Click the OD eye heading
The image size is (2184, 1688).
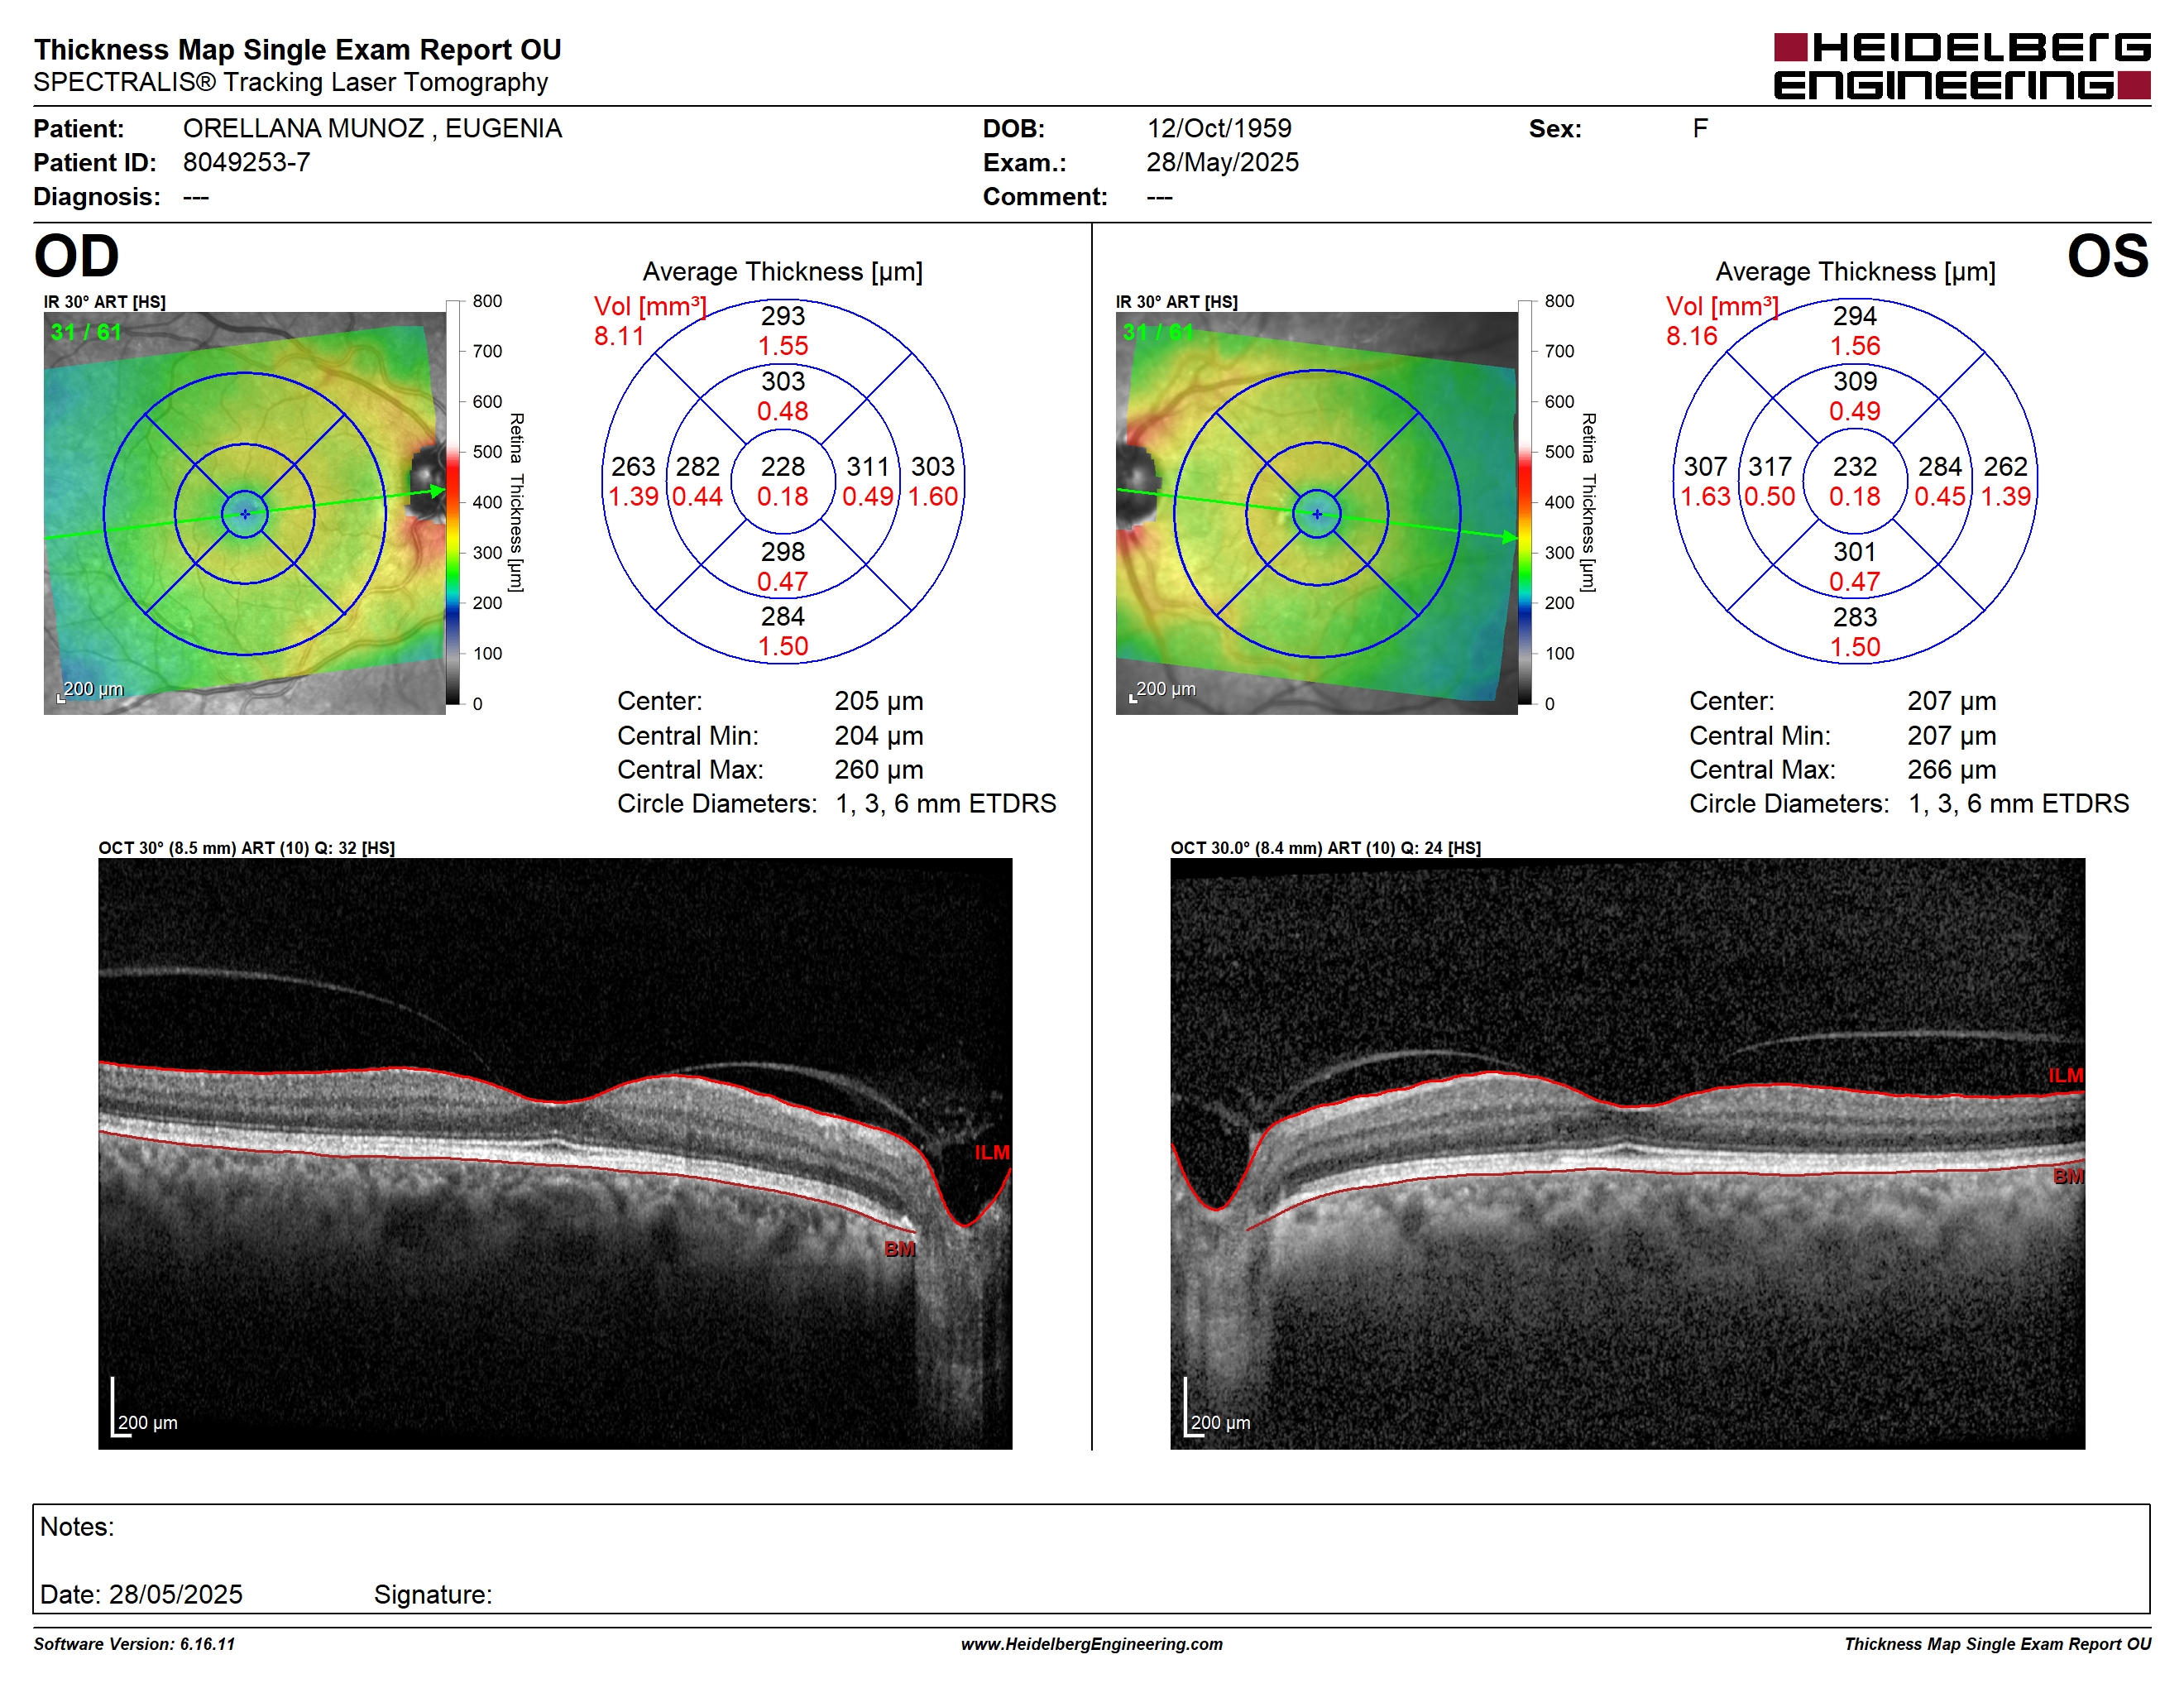pyautogui.click(x=77, y=256)
